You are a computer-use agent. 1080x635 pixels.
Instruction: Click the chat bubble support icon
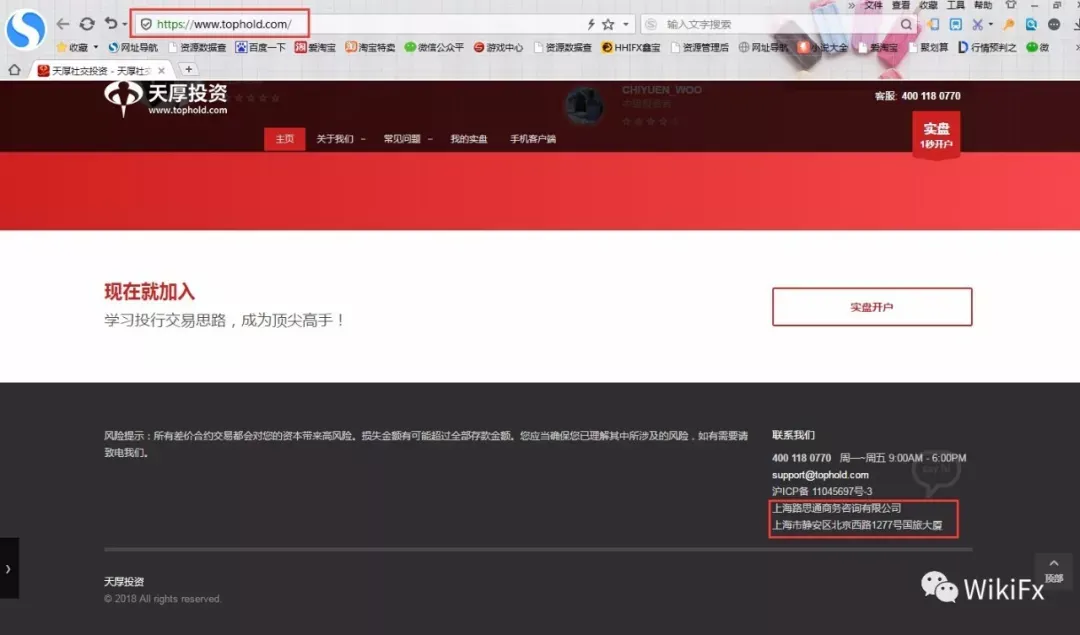(936, 472)
